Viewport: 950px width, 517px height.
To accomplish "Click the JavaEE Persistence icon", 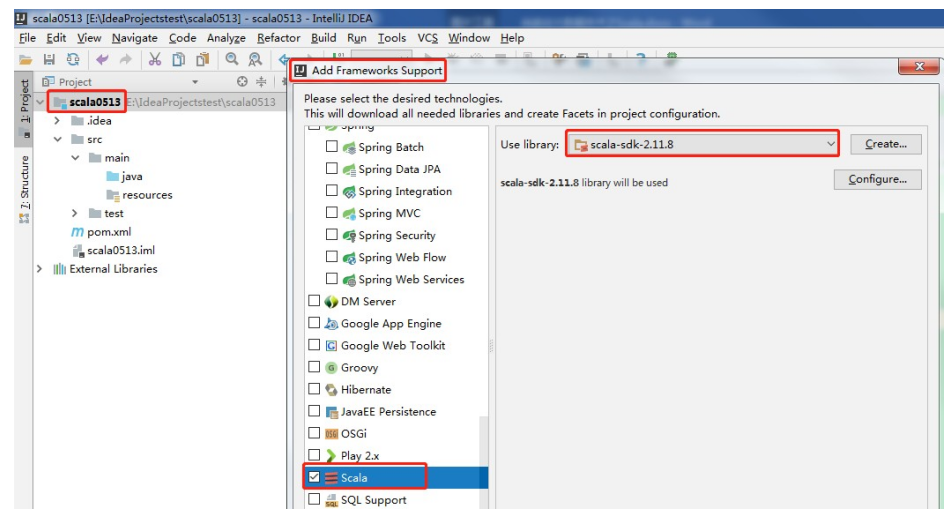I will [x=331, y=412].
